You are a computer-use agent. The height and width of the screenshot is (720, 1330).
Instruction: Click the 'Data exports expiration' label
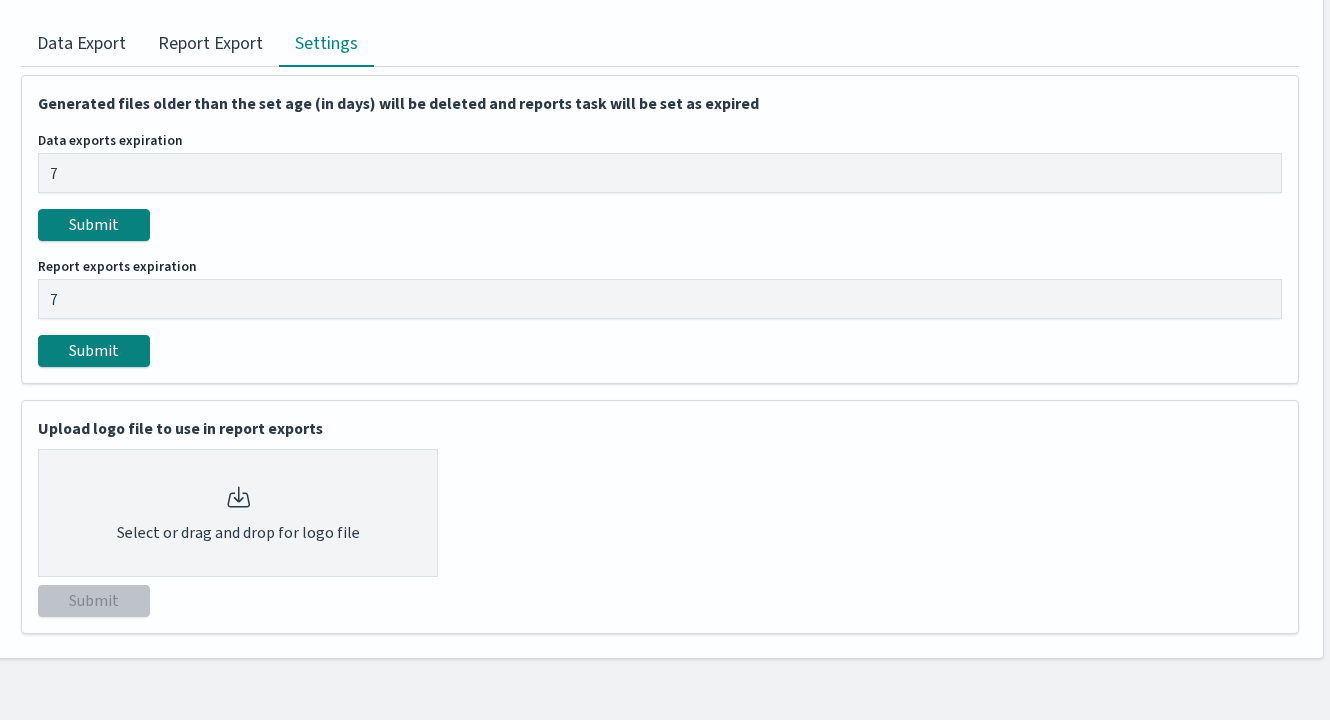click(x=110, y=140)
